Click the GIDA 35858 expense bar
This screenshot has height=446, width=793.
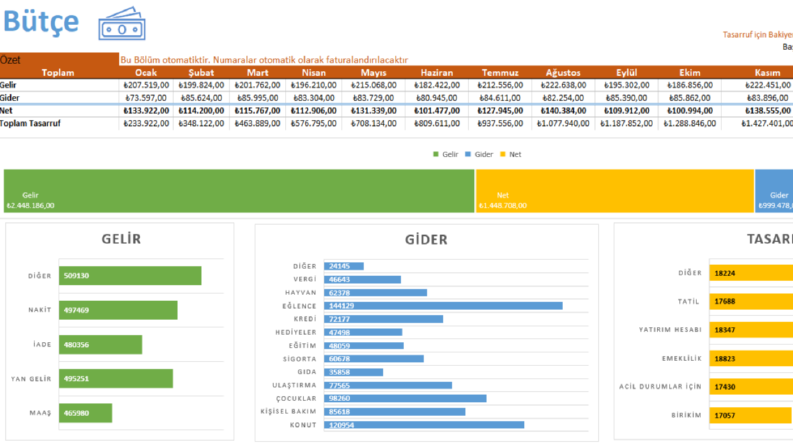point(354,372)
